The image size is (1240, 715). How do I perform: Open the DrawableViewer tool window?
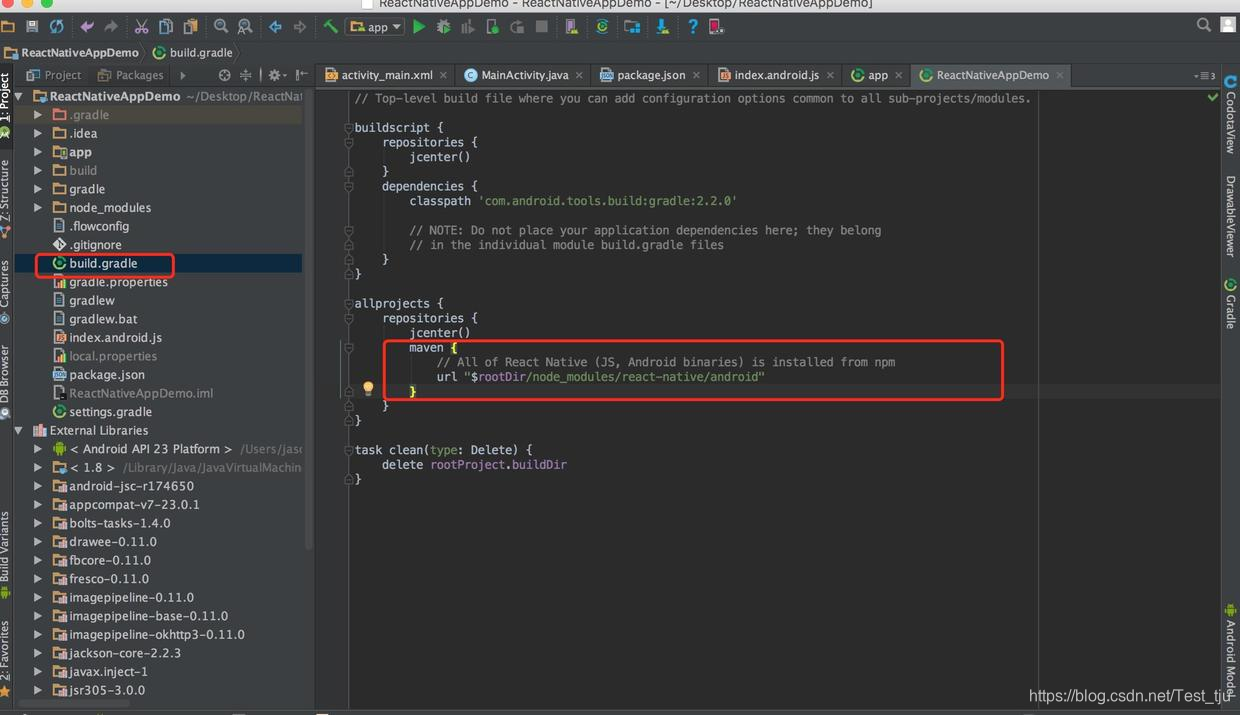(x=1230, y=216)
